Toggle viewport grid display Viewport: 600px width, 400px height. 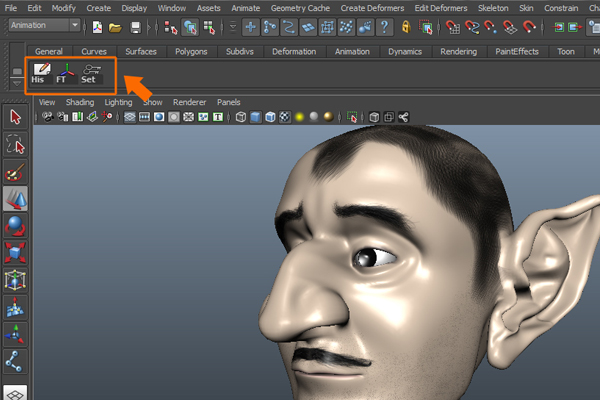[130, 117]
